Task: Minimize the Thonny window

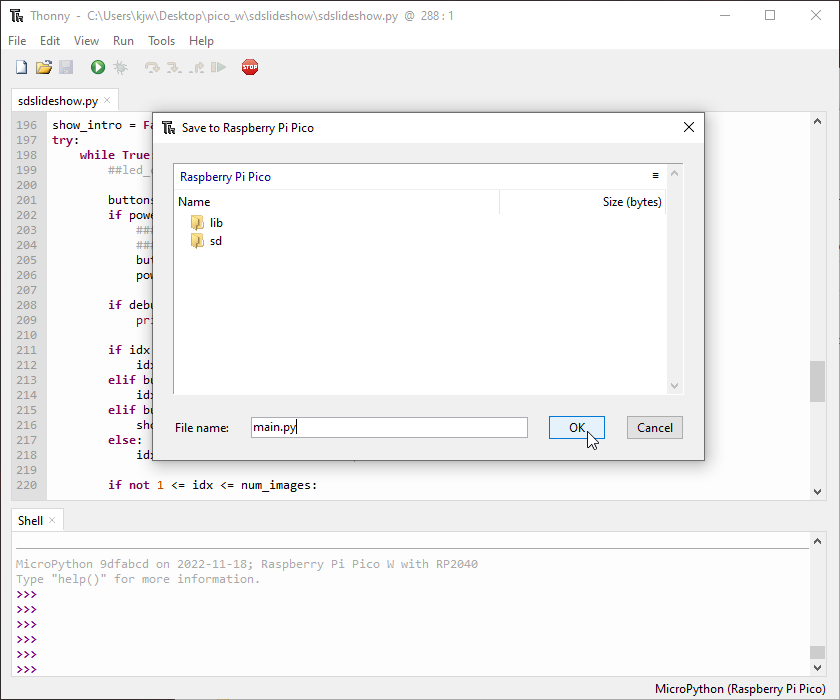Action: 725,16
